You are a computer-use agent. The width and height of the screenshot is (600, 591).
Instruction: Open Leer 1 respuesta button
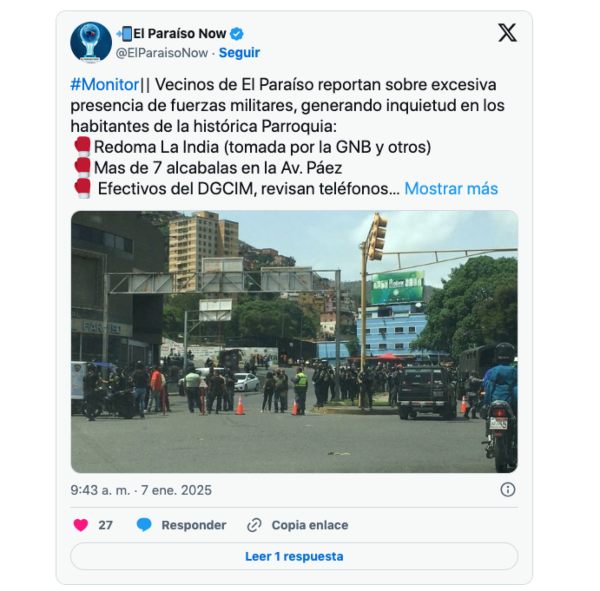294,556
